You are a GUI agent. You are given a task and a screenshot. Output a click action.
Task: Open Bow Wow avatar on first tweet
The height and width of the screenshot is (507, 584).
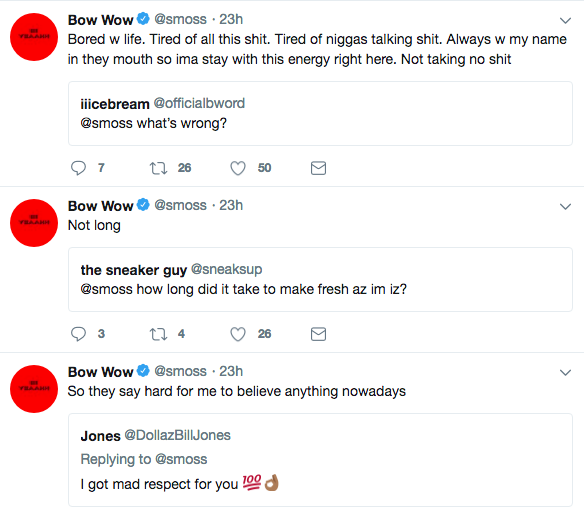point(34,37)
